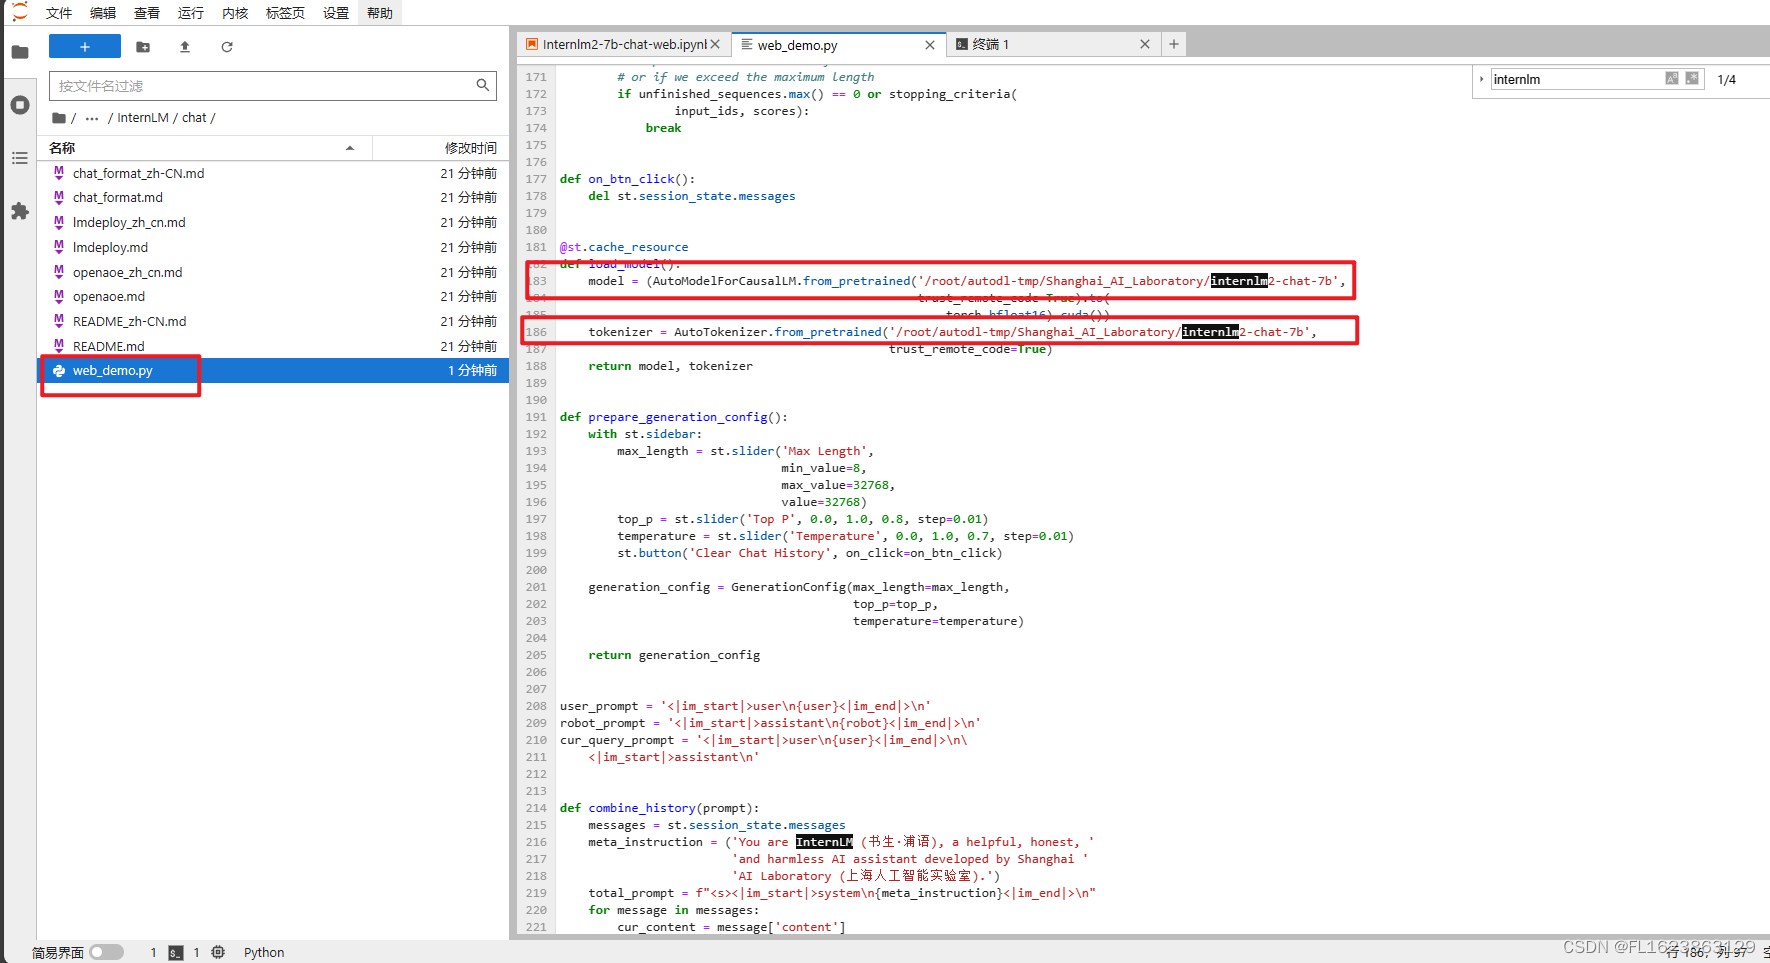Enable match case in the search bar
1770x963 pixels.
pyautogui.click(x=1671, y=78)
